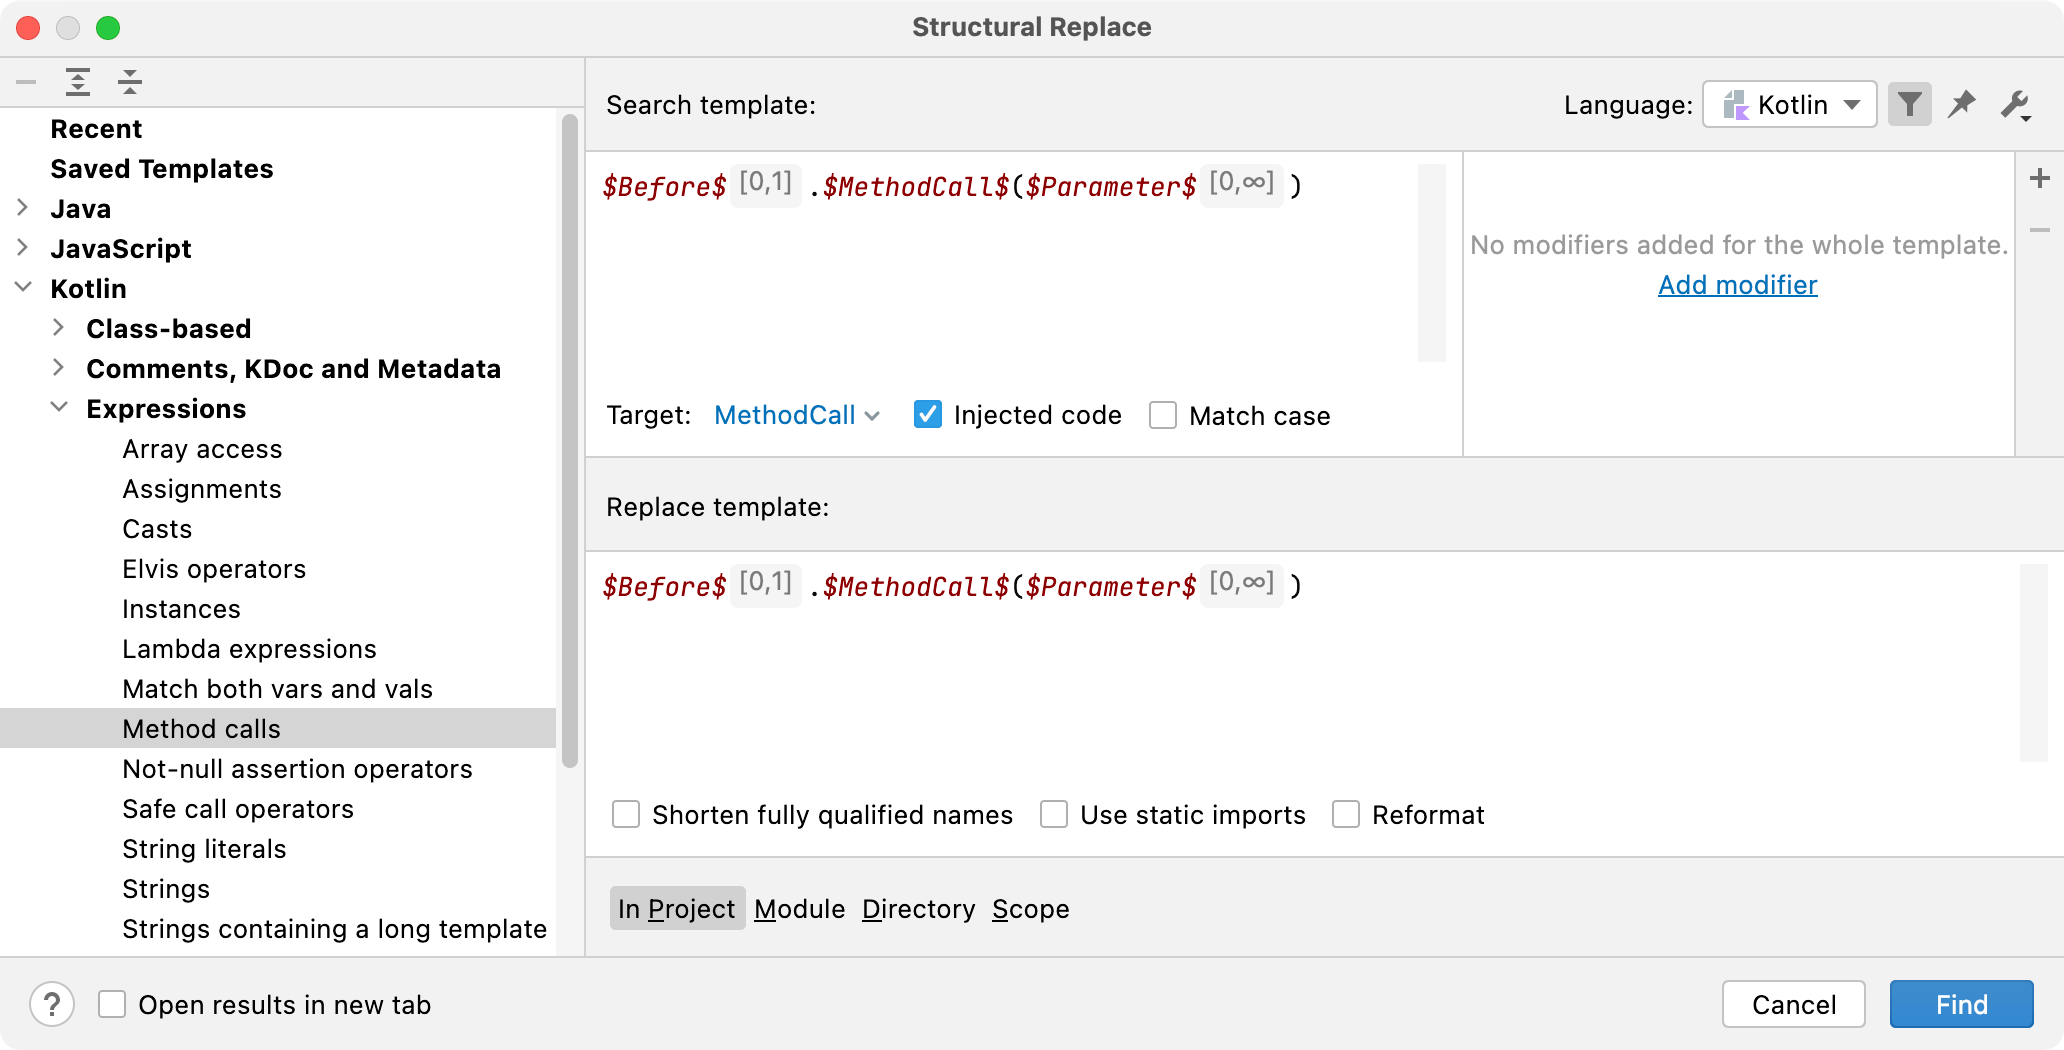The width and height of the screenshot is (2064, 1050).
Task: Open the Language Kotlin dropdown
Action: (1789, 104)
